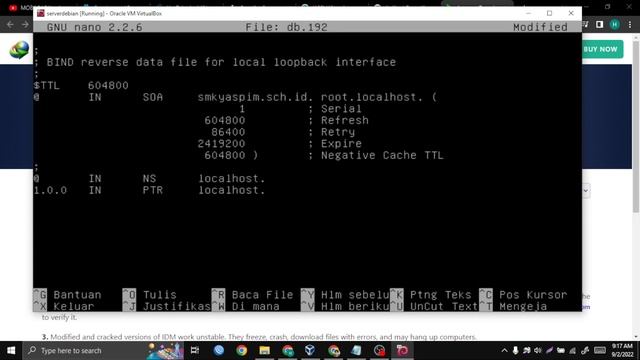Screen dimensions: 640x360
Task: Open the VirtualBox cube icon in taskbar
Action: point(310,350)
